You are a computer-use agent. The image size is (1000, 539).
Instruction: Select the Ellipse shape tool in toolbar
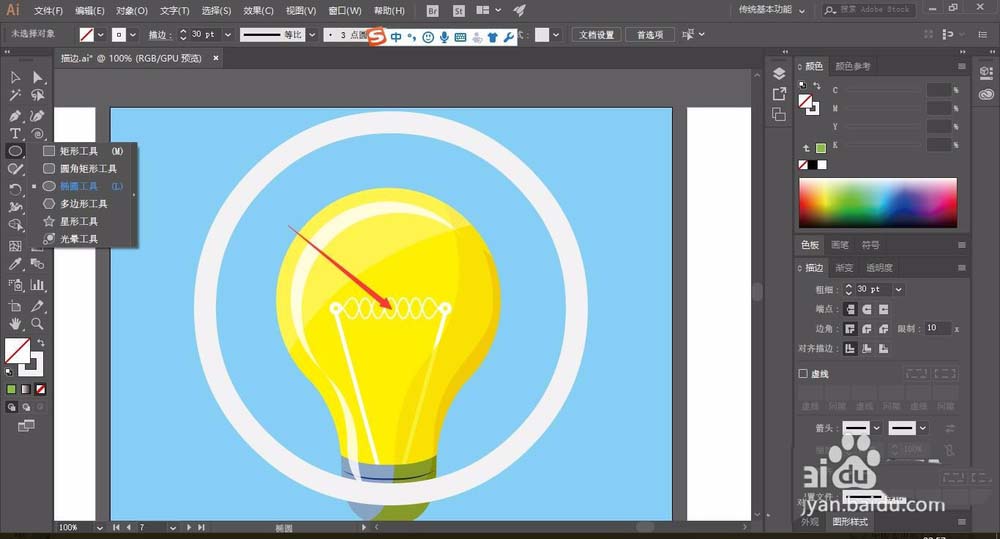tap(15, 151)
